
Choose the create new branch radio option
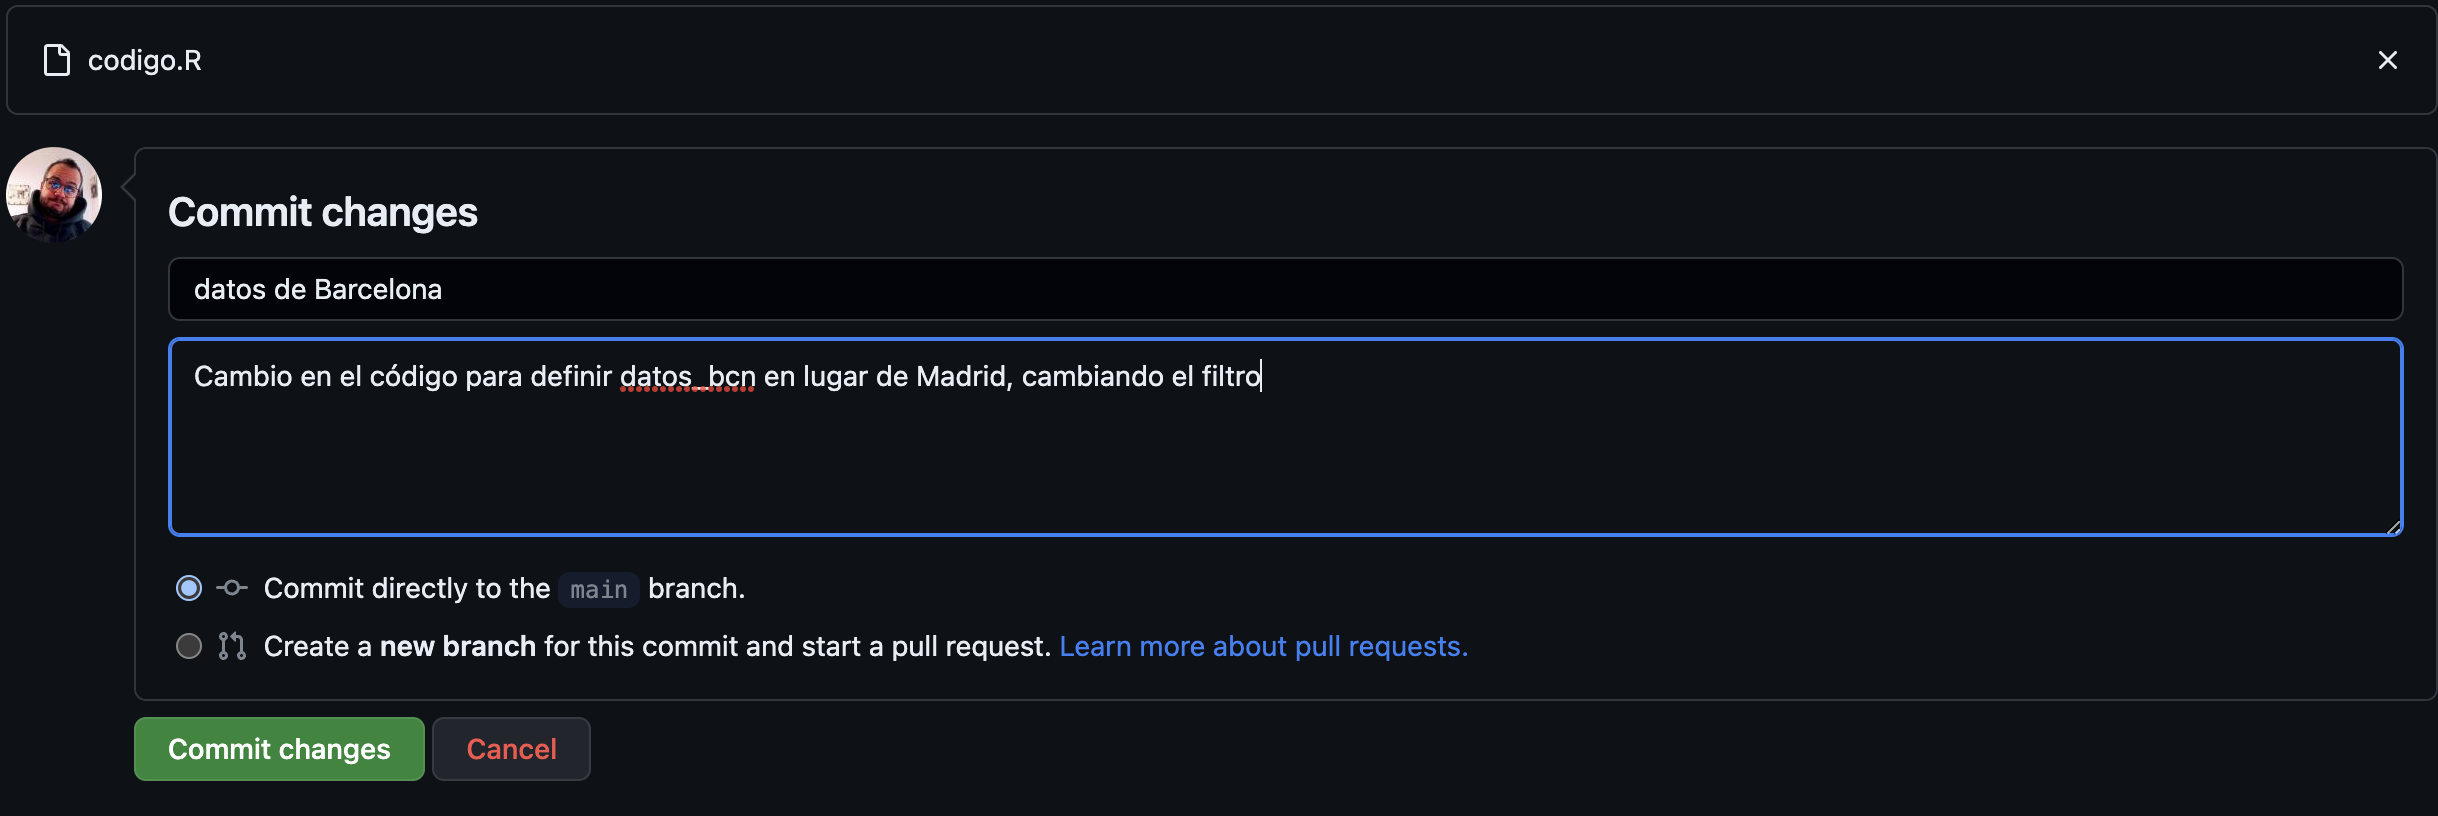tap(189, 646)
